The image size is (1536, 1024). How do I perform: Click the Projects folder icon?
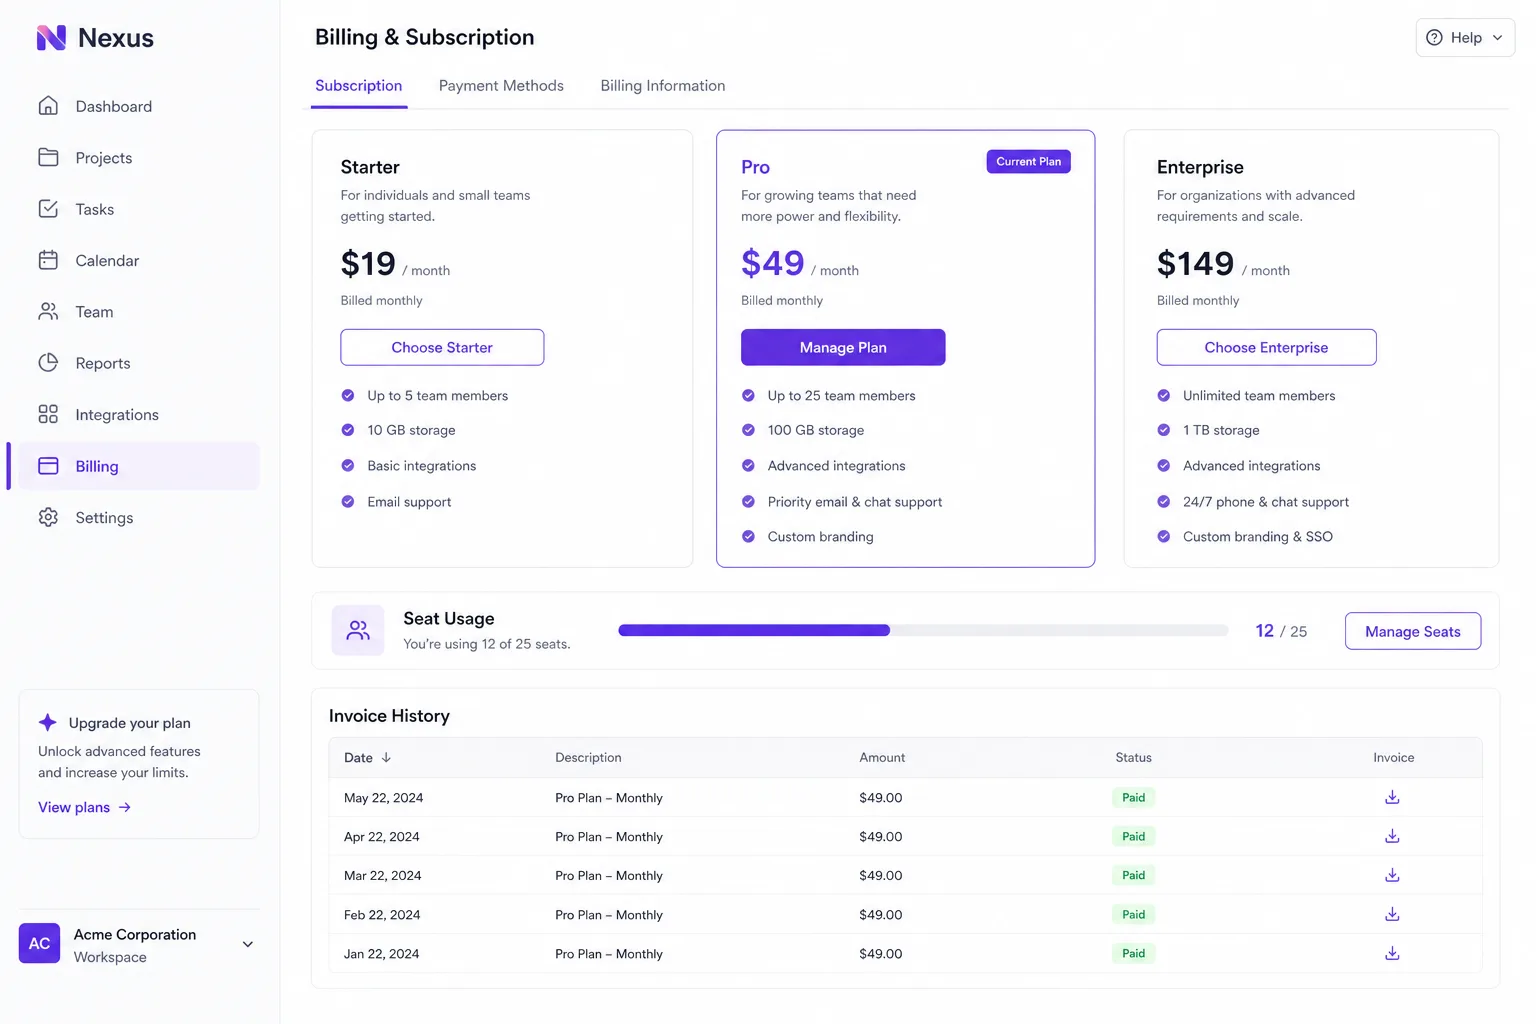pos(48,157)
